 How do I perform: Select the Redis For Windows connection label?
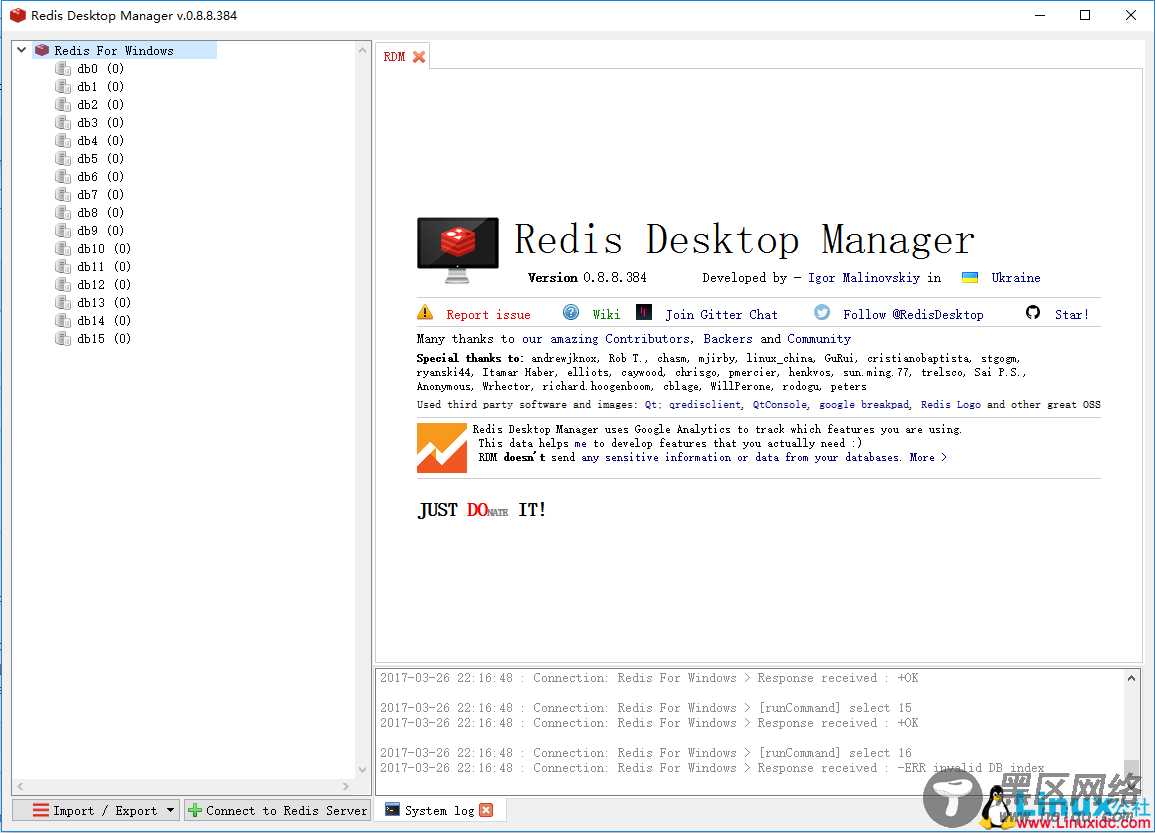pyautogui.click(x=114, y=51)
